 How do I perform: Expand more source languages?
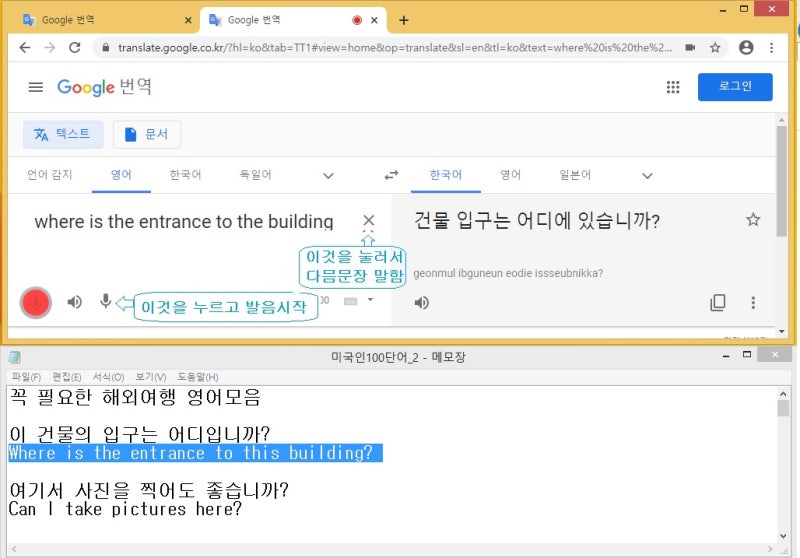[328, 176]
